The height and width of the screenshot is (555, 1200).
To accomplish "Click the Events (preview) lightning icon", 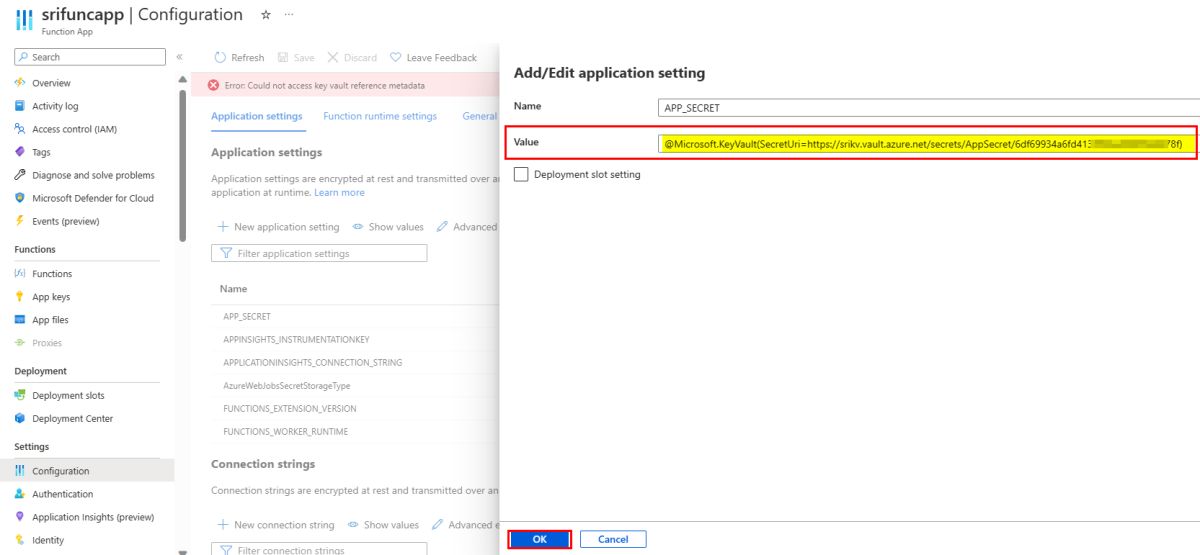I will (20, 221).
